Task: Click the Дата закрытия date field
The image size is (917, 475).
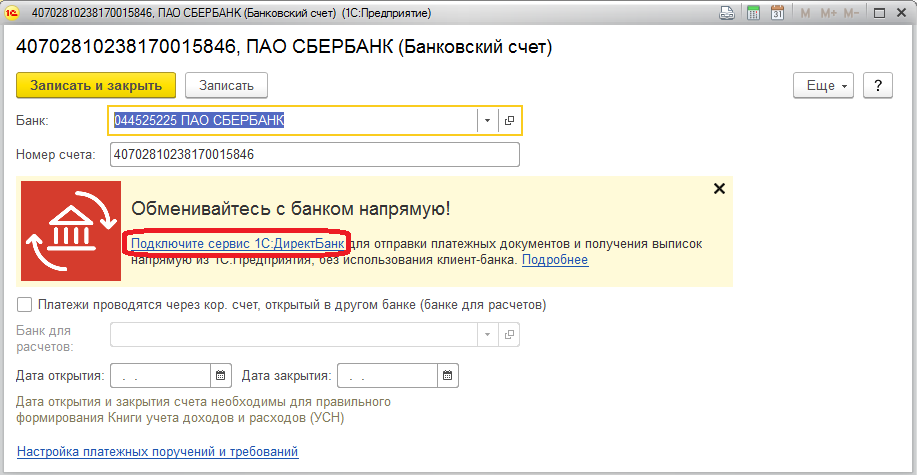Action: pos(388,376)
